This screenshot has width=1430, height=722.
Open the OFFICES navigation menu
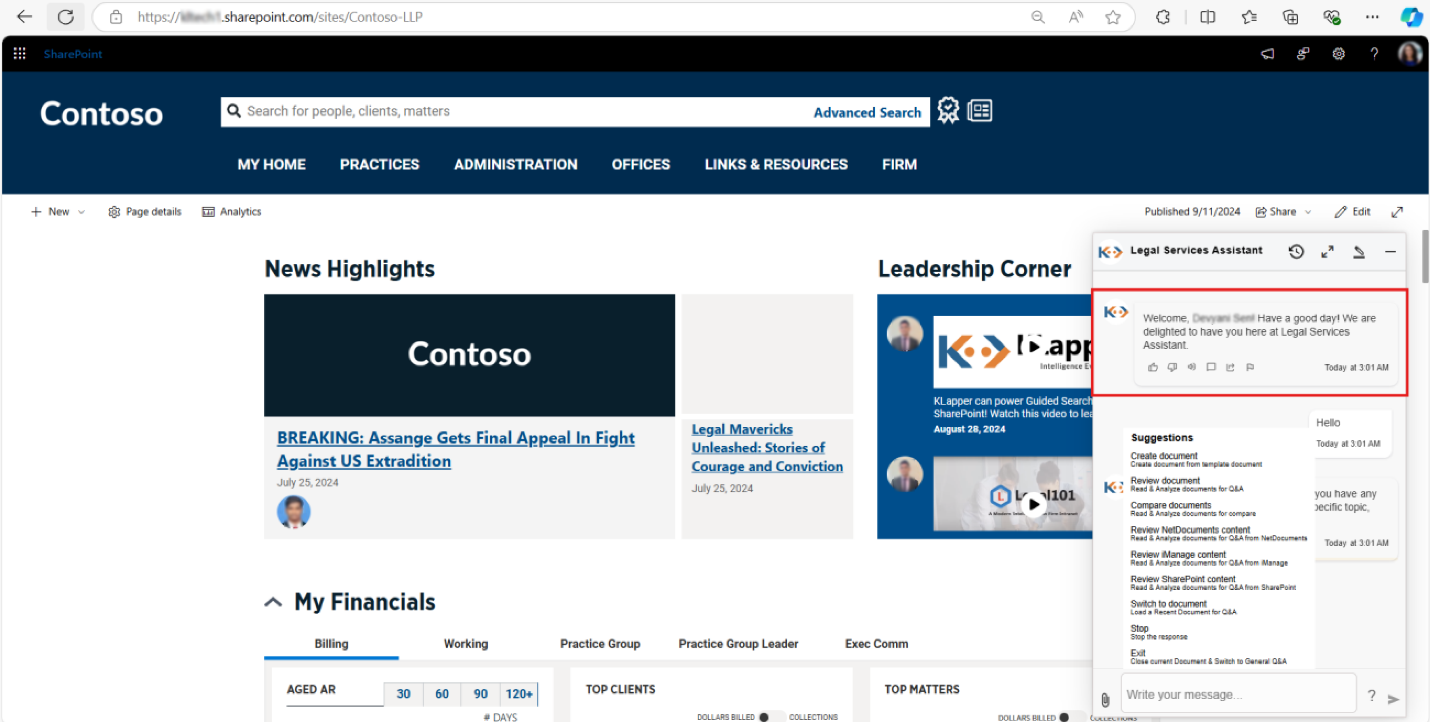641,164
